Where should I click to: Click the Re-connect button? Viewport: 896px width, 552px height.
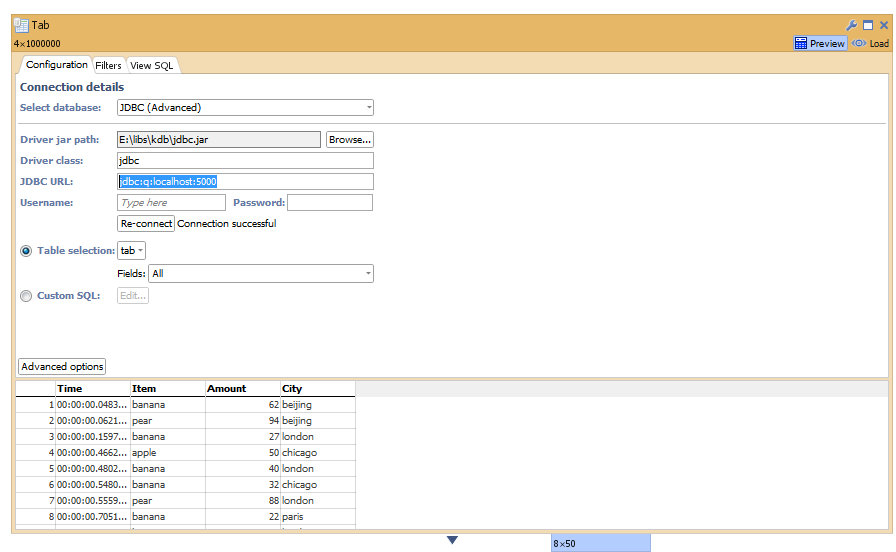[146, 224]
